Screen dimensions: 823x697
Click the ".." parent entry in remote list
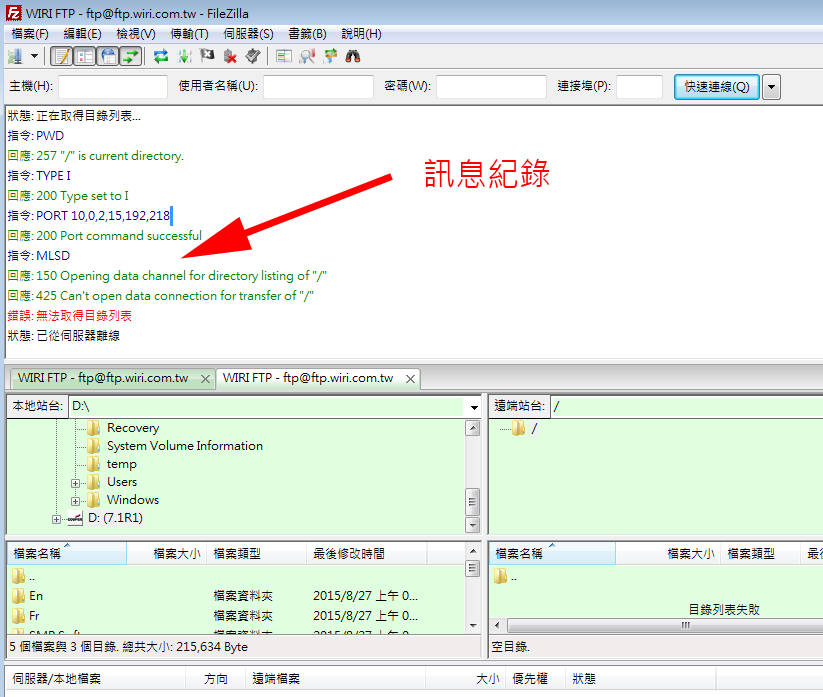514,578
